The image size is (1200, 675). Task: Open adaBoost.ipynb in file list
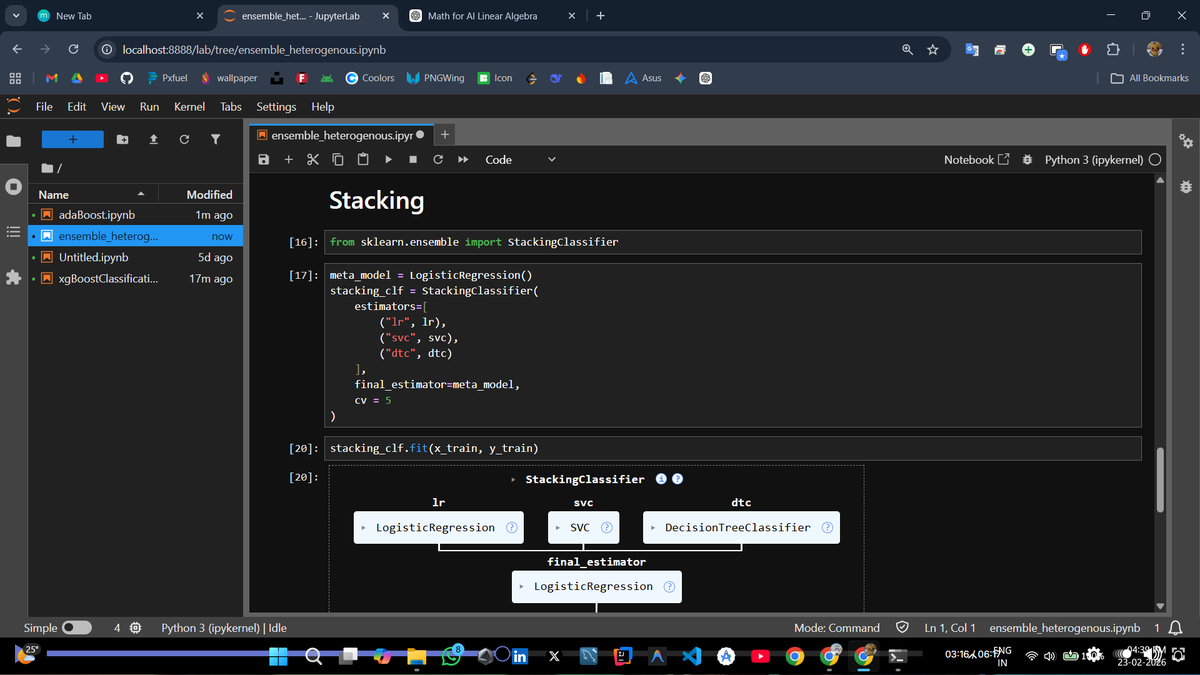click(x=136, y=215)
